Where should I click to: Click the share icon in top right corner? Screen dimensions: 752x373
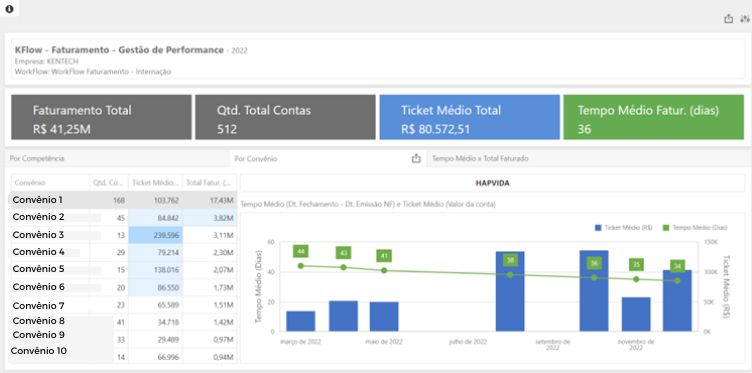click(x=728, y=19)
